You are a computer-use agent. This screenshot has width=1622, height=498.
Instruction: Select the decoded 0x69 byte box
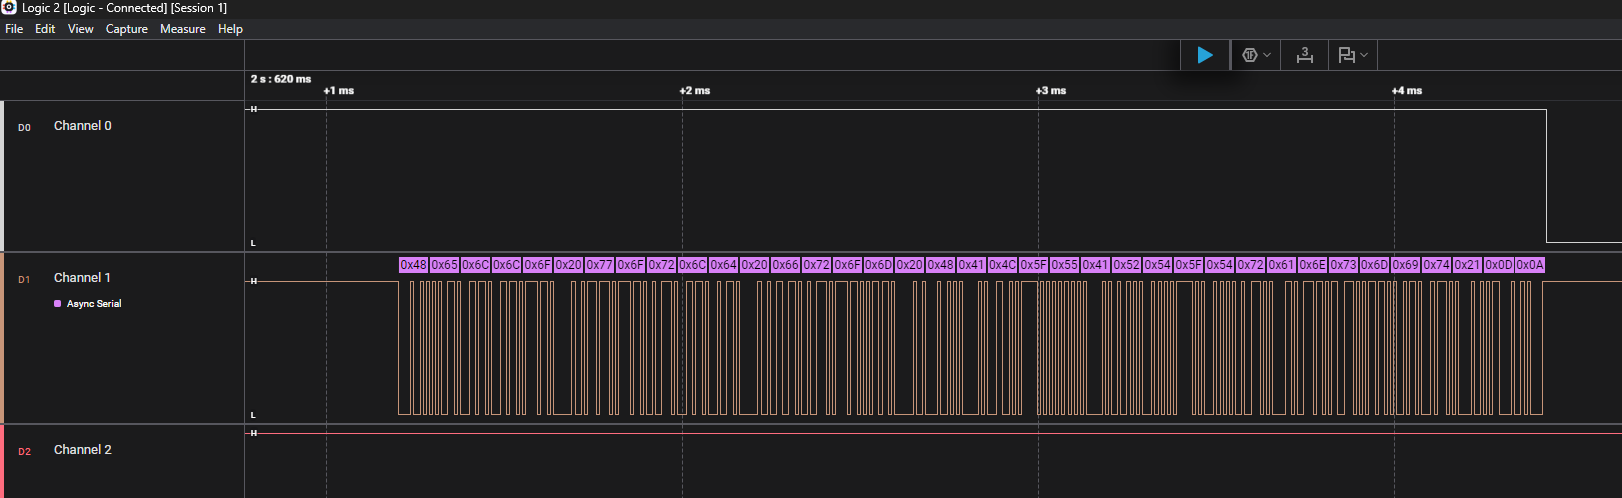tap(1406, 265)
